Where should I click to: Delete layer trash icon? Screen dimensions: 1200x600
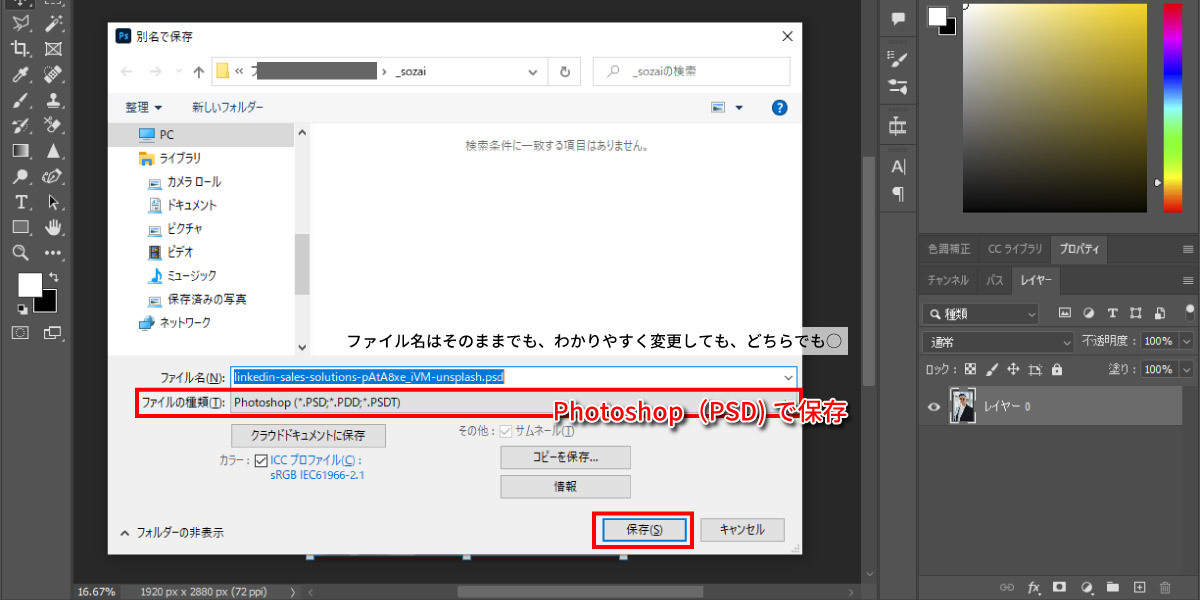click(x=1165, y=587)
